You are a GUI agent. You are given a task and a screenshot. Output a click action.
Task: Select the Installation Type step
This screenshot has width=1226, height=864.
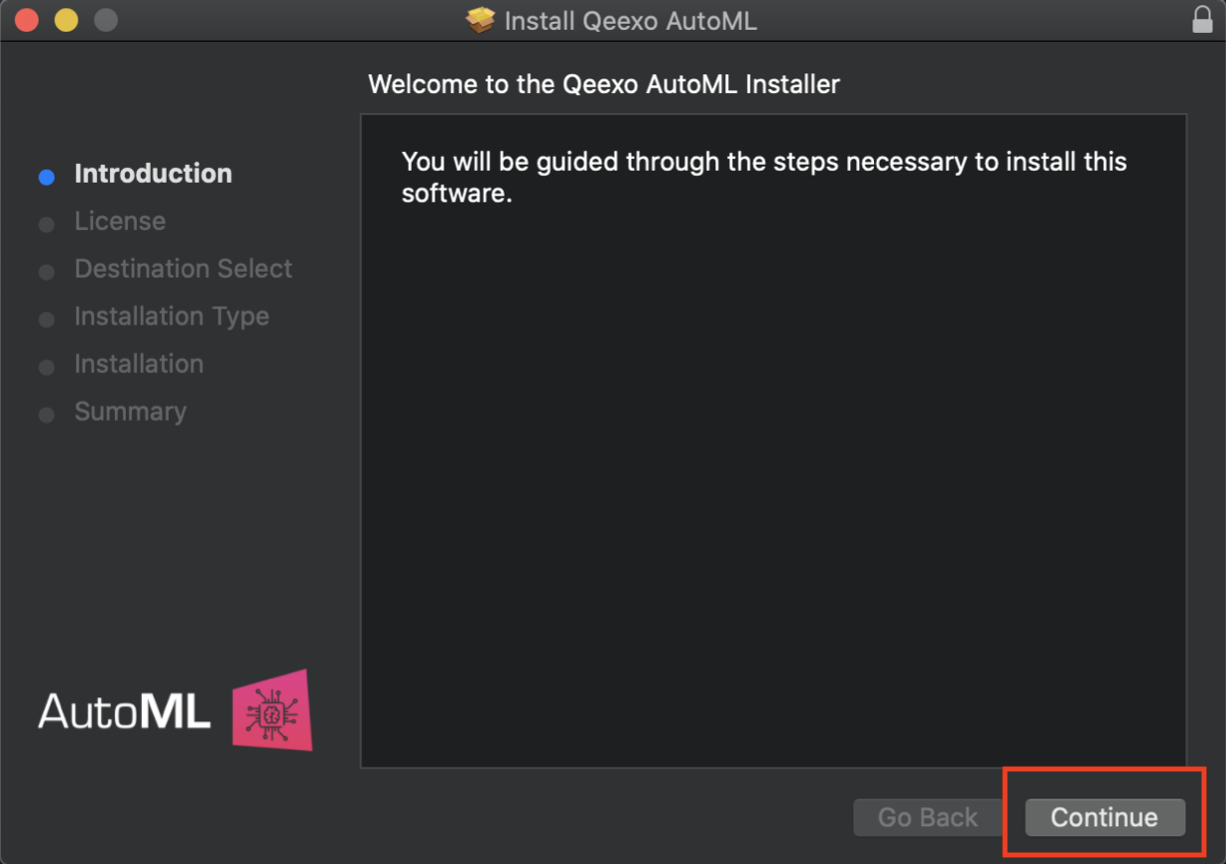point(171,317)
